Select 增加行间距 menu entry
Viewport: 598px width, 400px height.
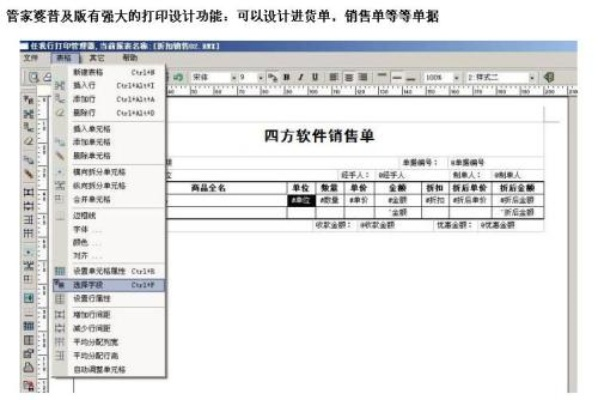coord(109,315)
